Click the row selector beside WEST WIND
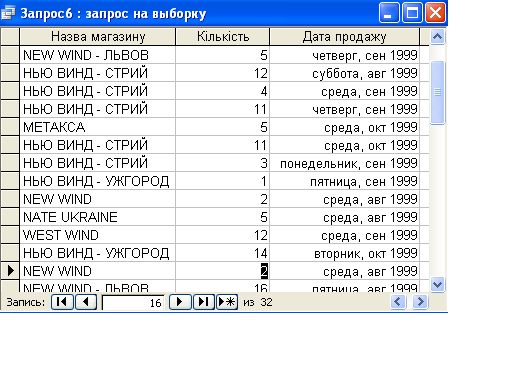Viewport: 512px width, 384px height. point(10,235)
